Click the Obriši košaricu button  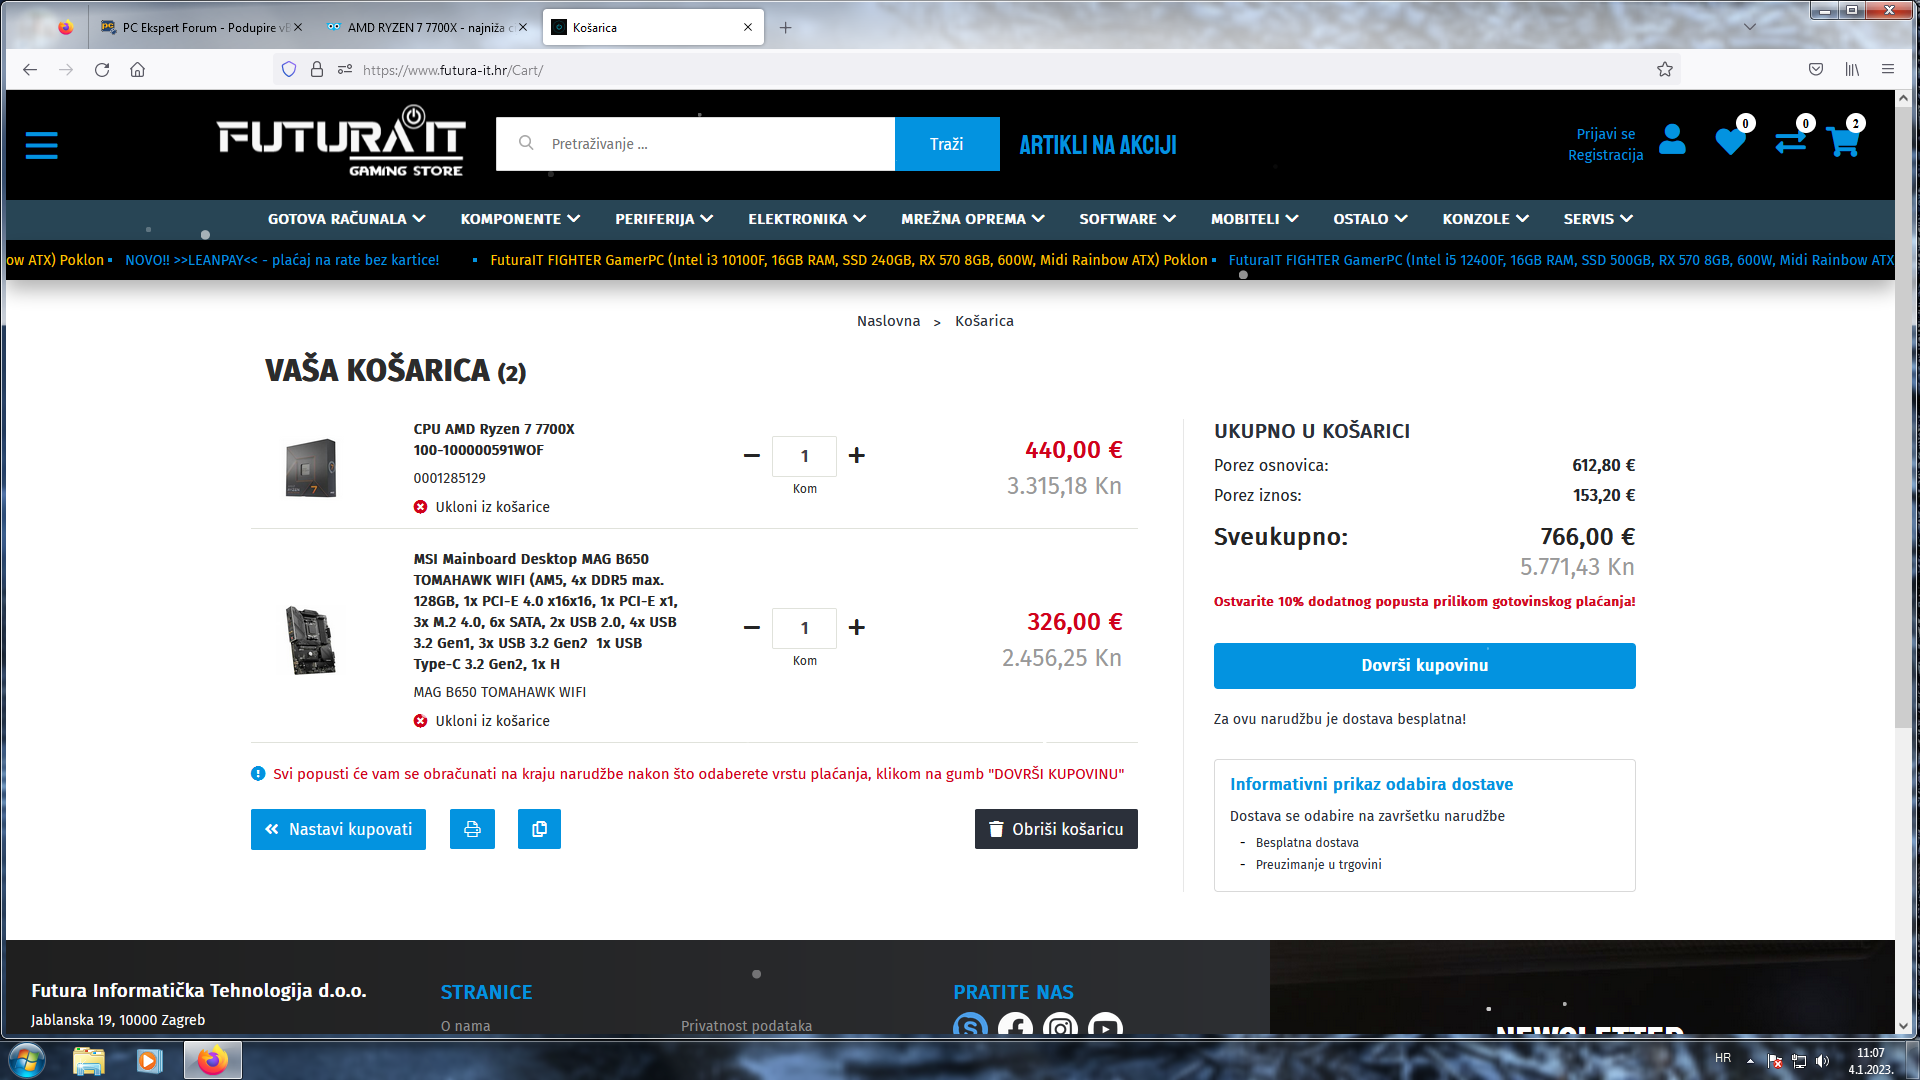tap(1056, 829)
